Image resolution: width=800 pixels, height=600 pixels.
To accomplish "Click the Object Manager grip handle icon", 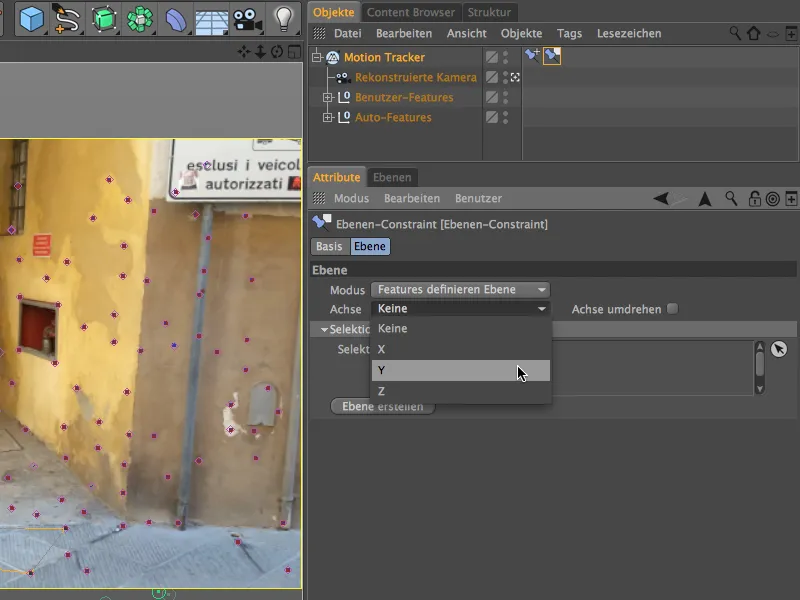I will 319,34.
